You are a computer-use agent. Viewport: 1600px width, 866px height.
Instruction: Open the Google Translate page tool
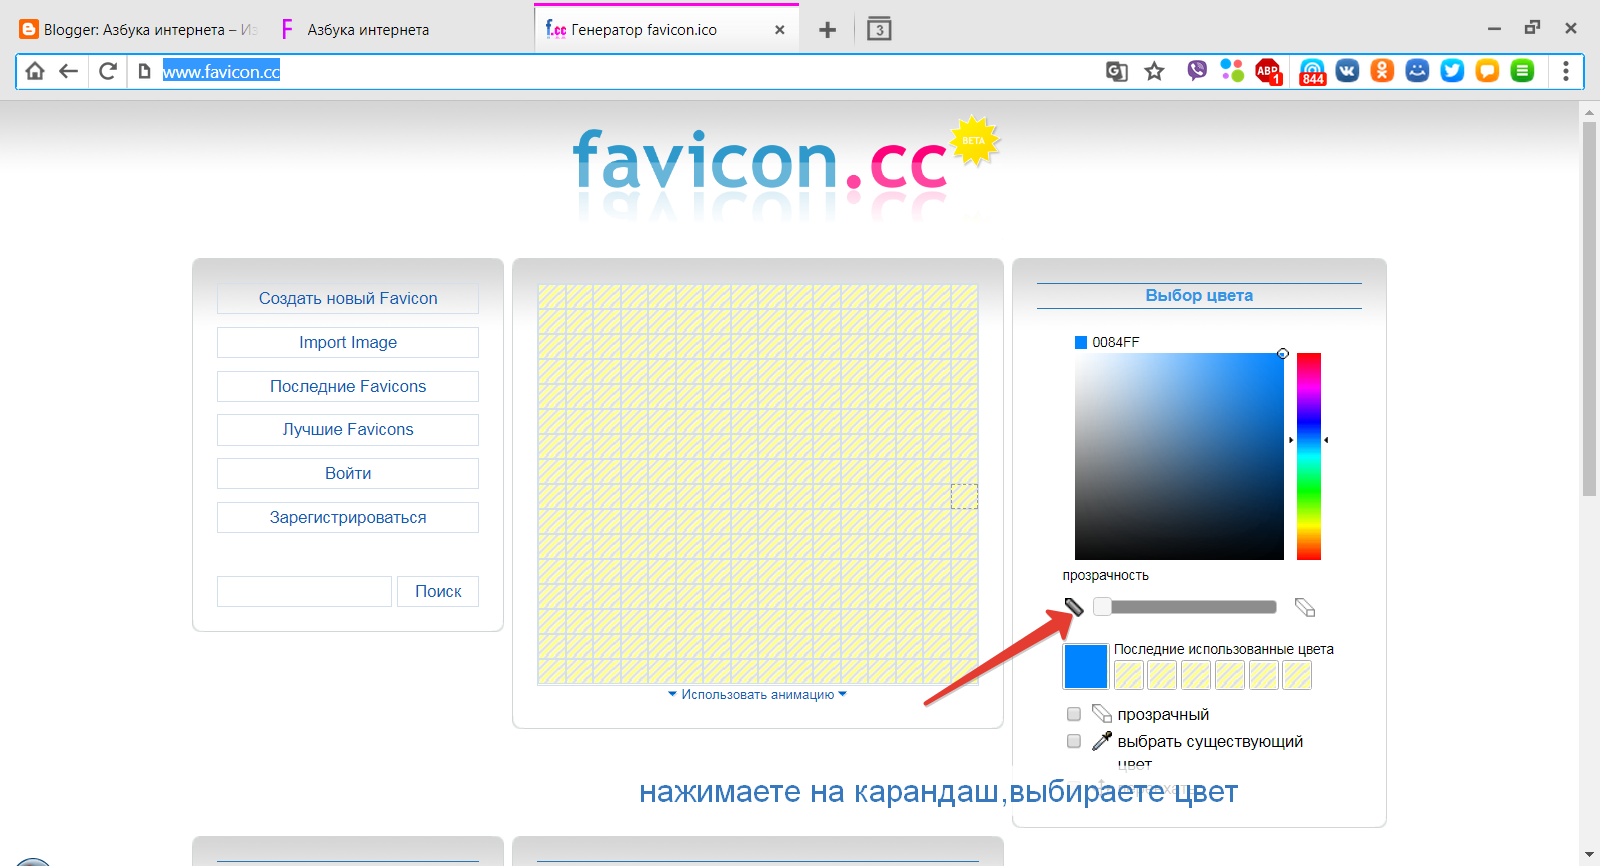click(x=1117, y=71)
